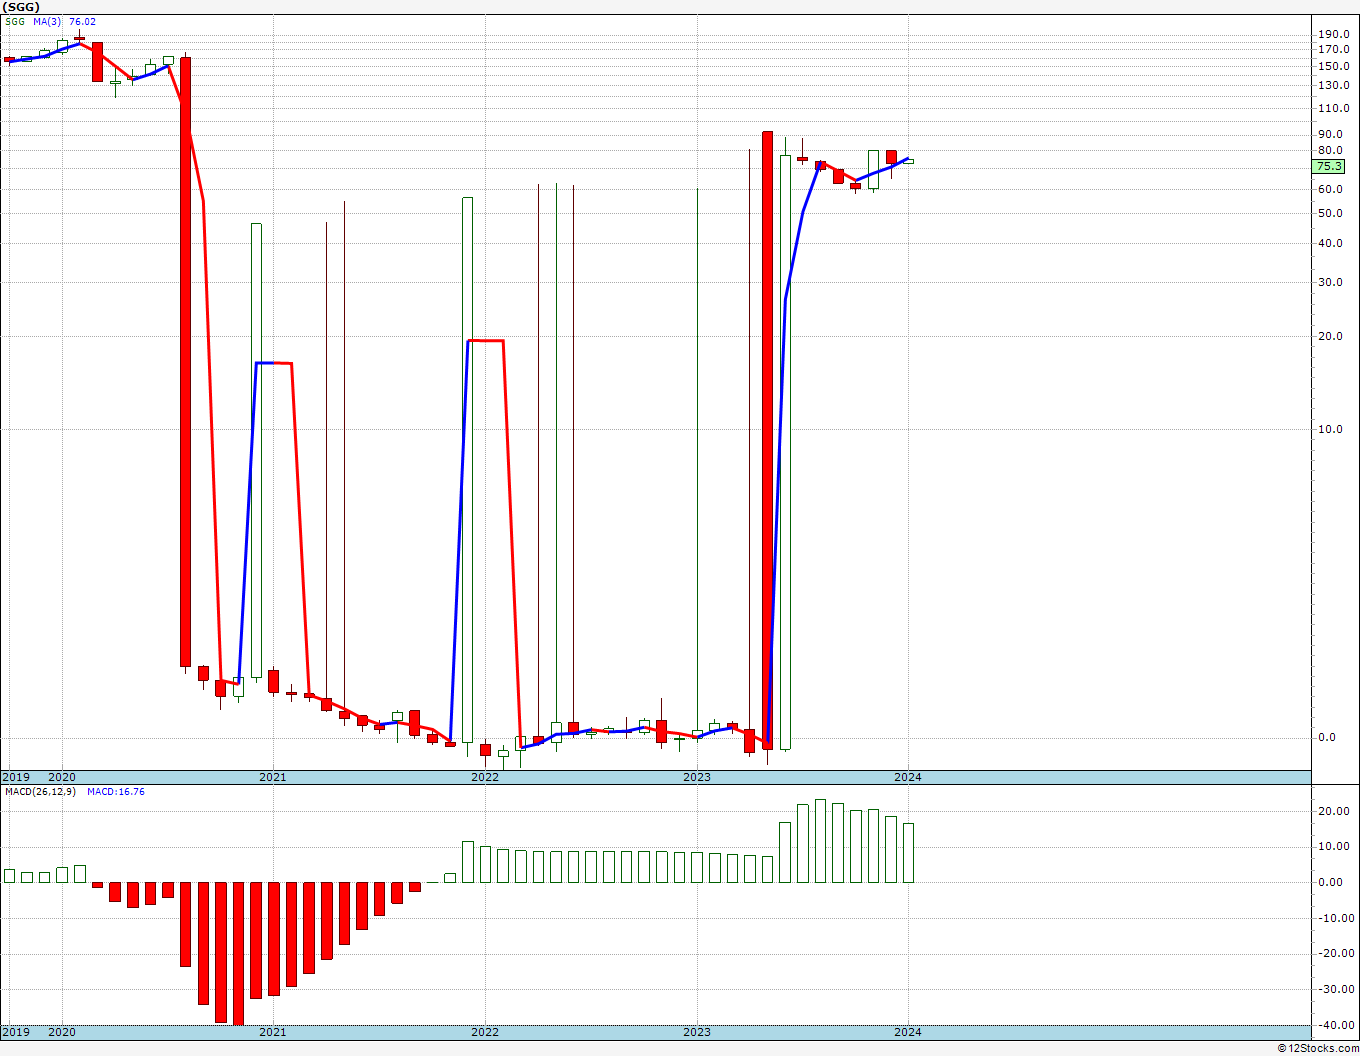The width and height of the screenshot is (1360, 1056).
Task: Click the 110.0 price axis label
Action: pos(1333,108)
